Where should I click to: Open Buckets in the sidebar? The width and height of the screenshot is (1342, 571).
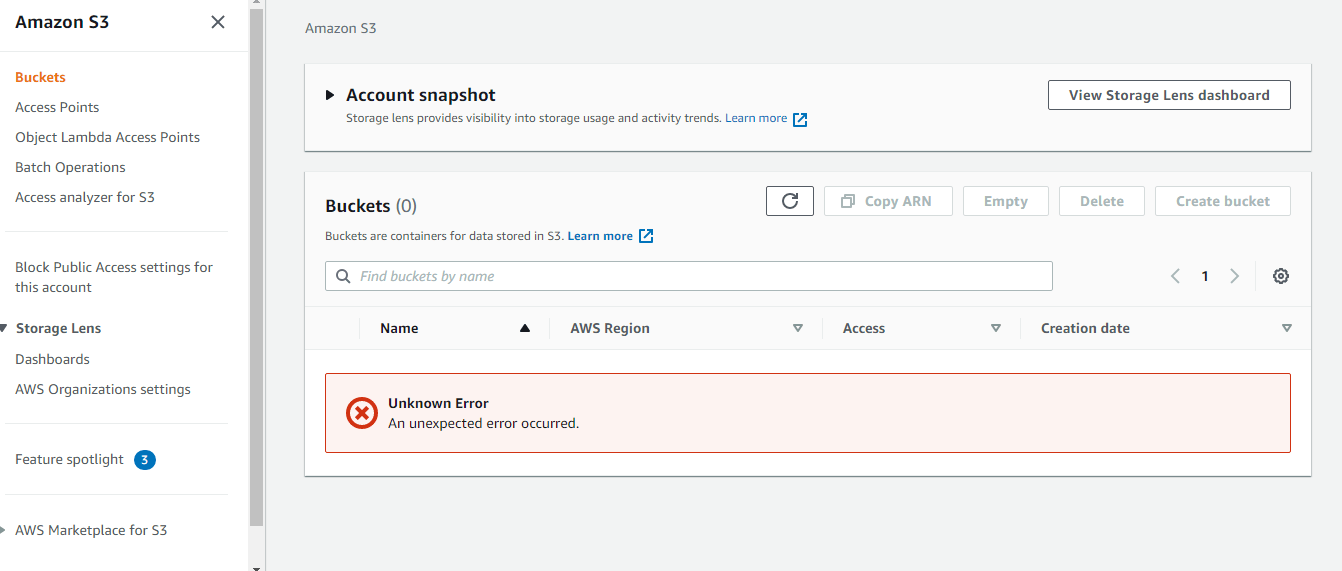point(40,77)
